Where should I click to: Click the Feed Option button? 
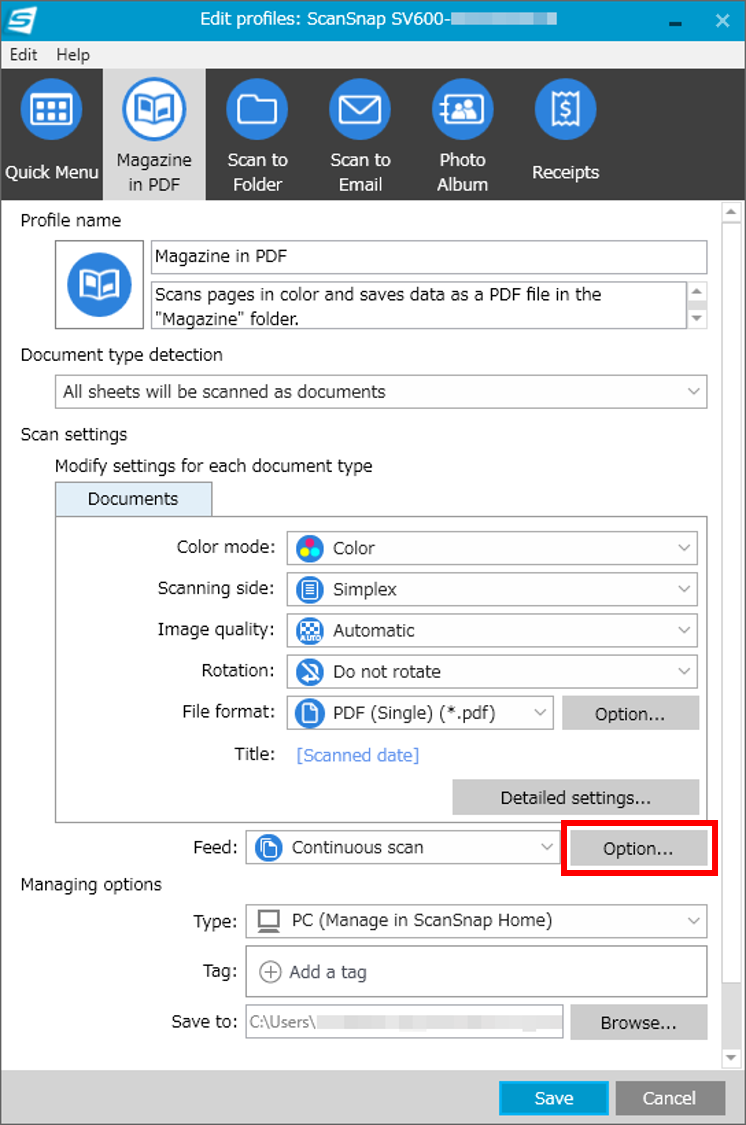point(638,848)
